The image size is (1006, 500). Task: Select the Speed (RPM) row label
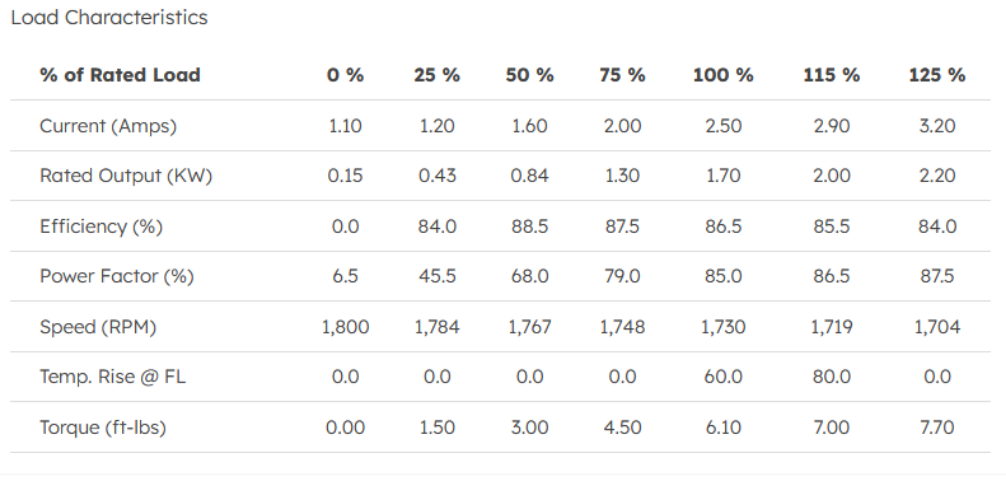pyautogui.click(x=98, y=327)
